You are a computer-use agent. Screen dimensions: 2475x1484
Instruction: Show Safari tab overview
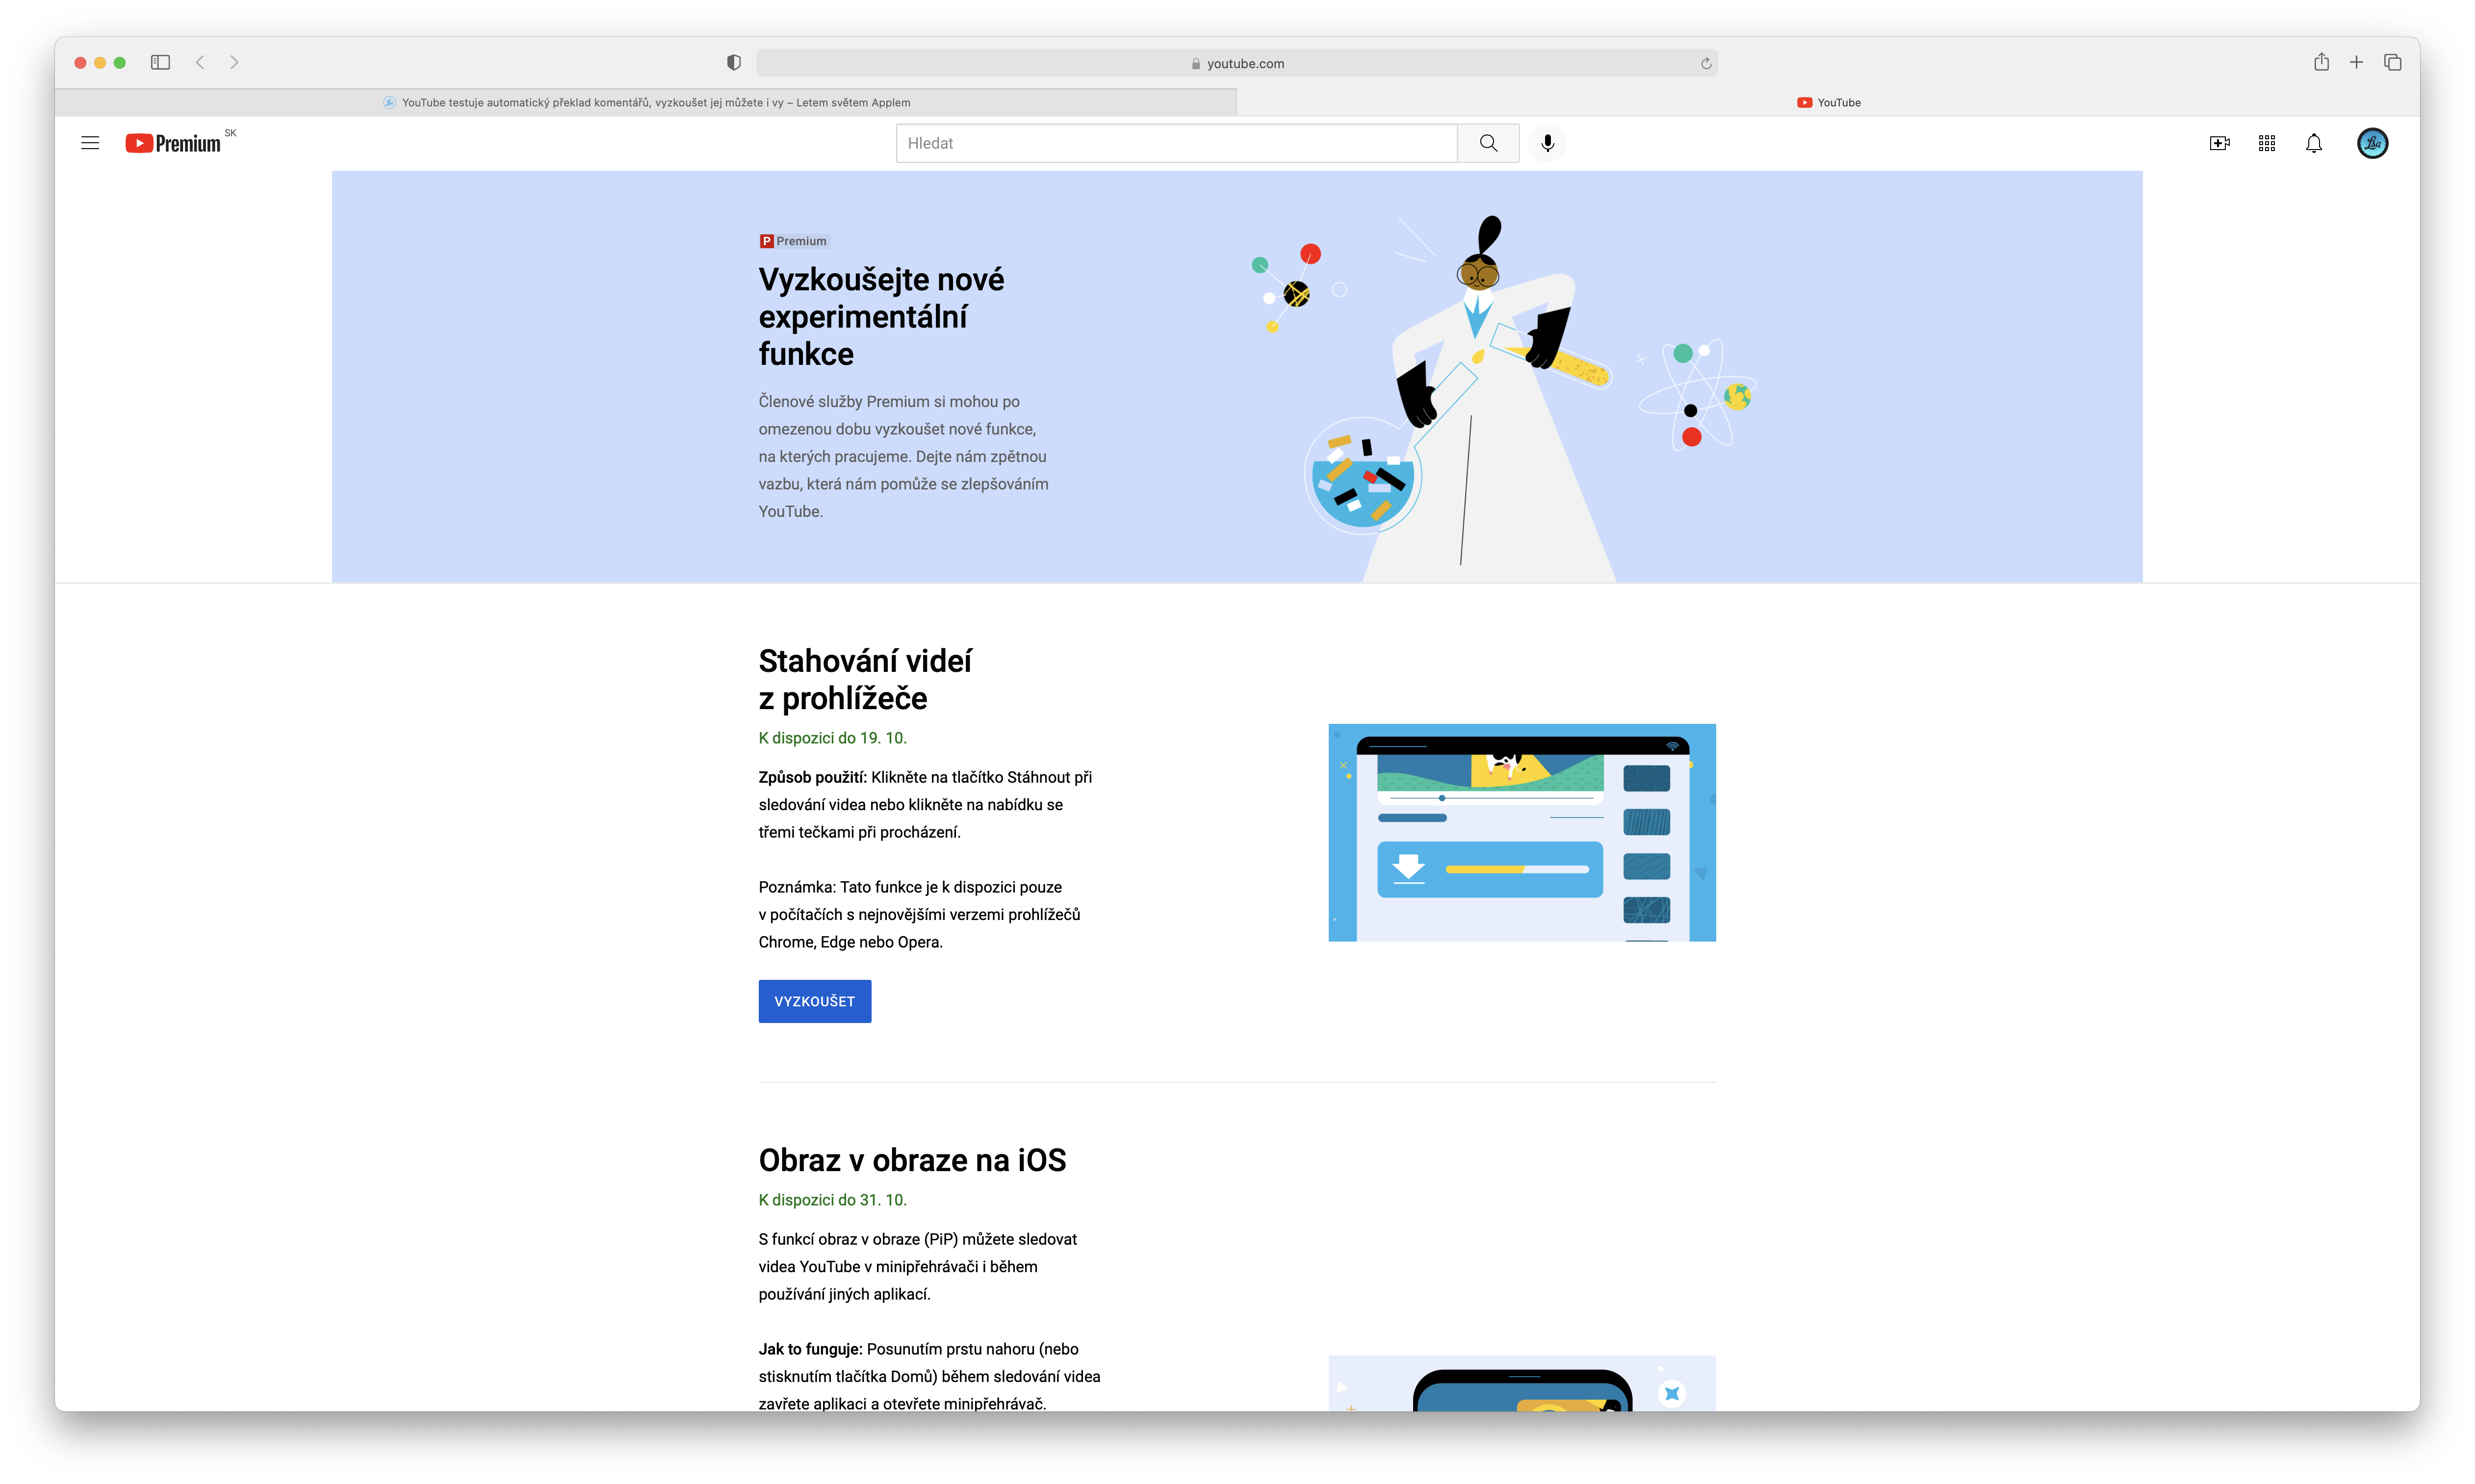click(x=2392, y=62)
